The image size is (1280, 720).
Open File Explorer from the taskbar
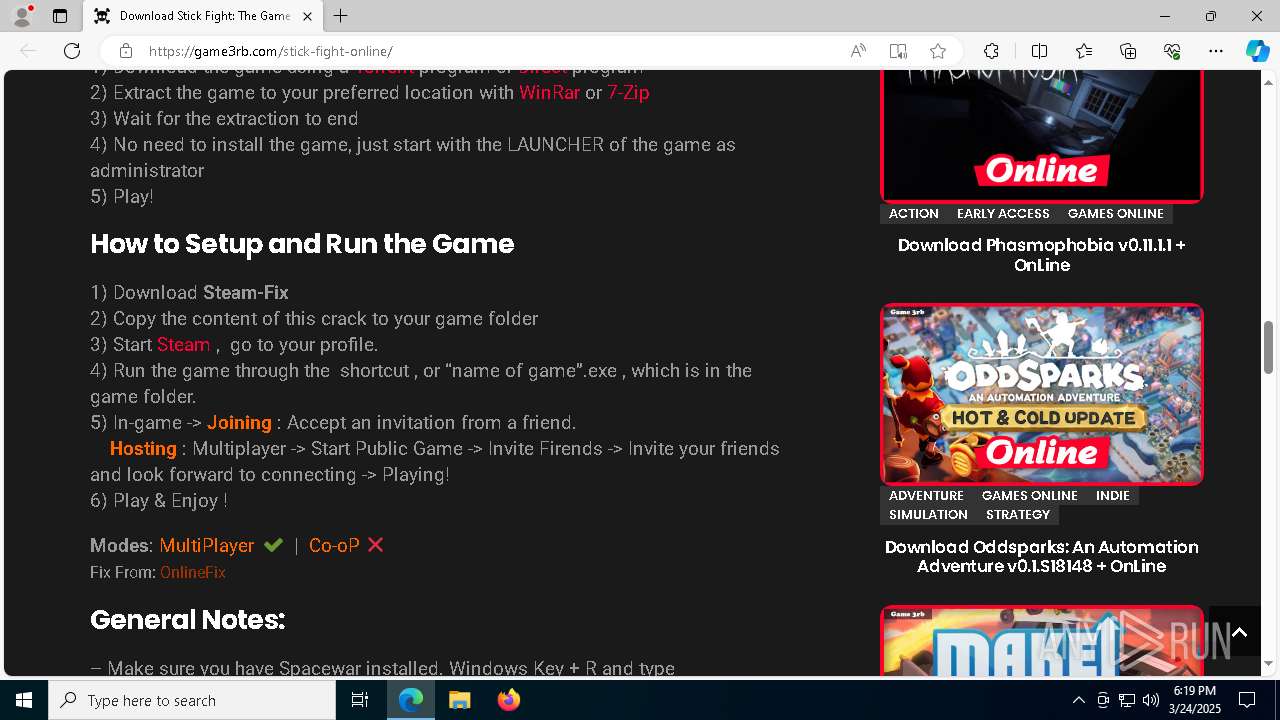click(460, 700)
